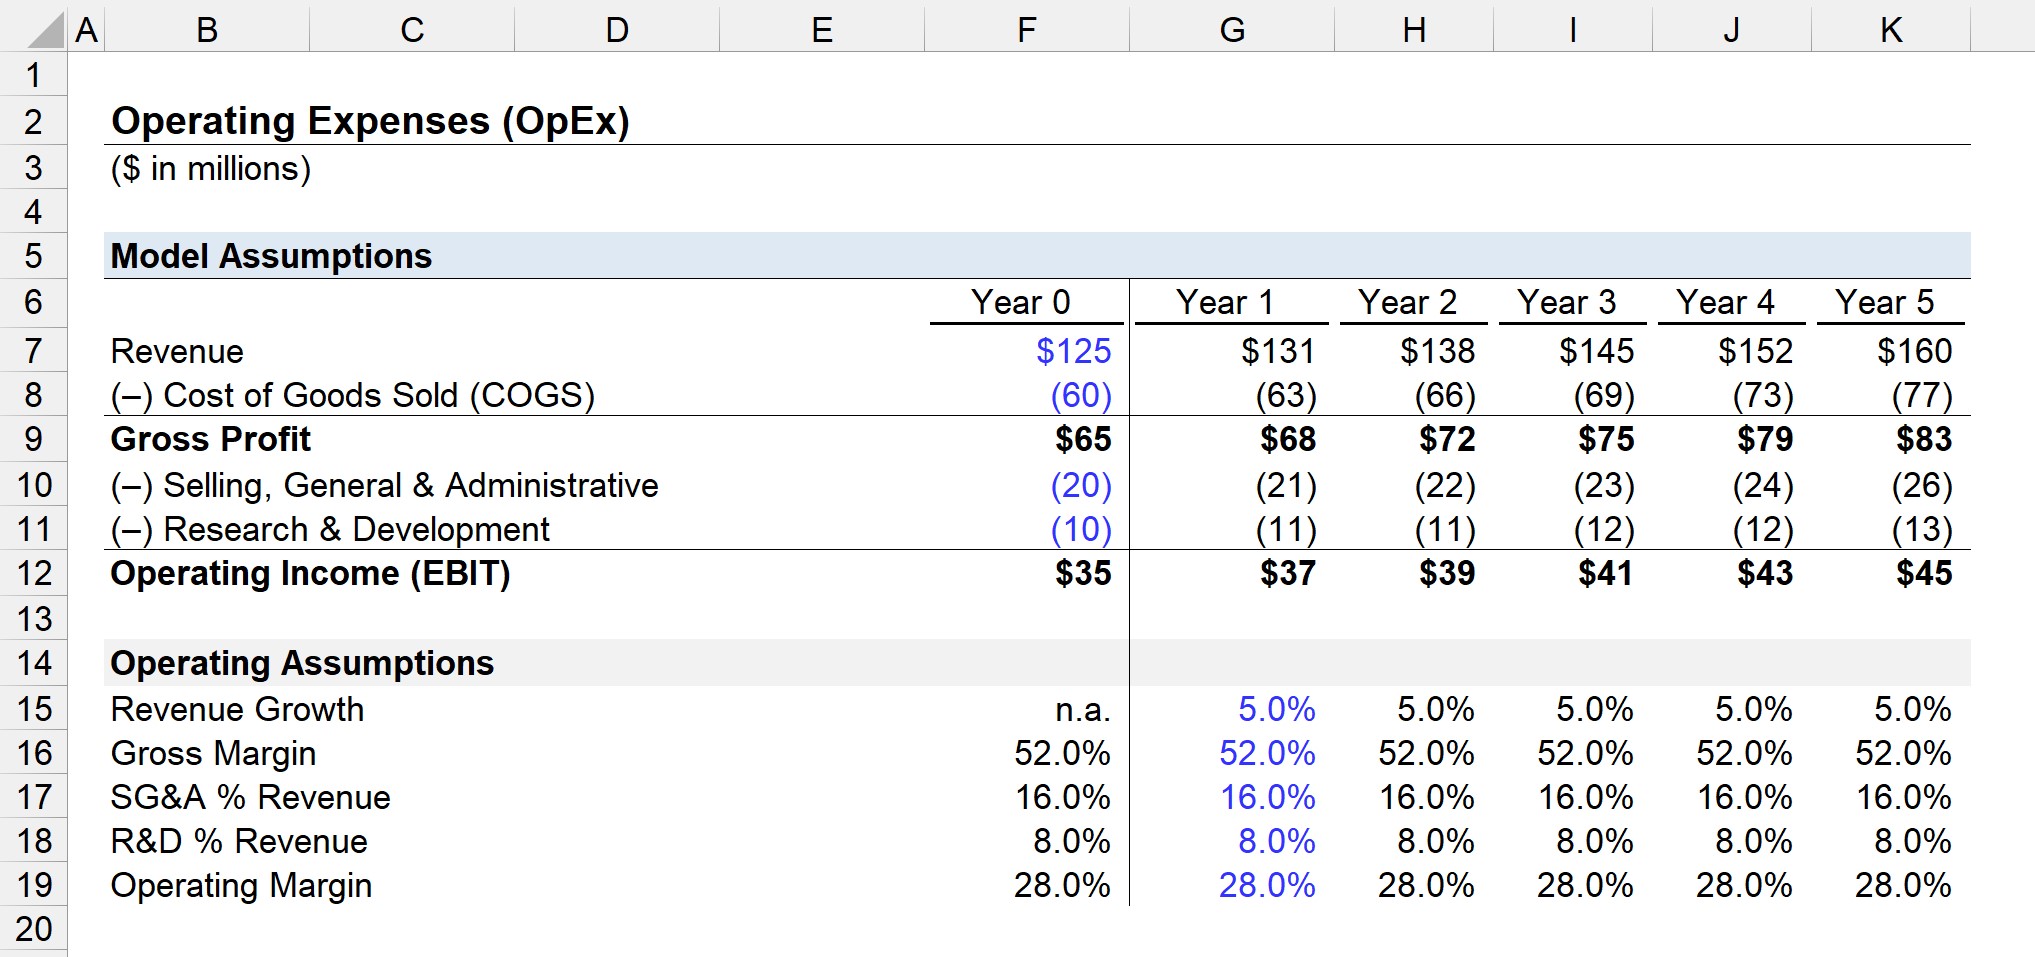The image size is (2035, 957).
Task: Click the Year 0 column label
Action: pos(1021,302)
